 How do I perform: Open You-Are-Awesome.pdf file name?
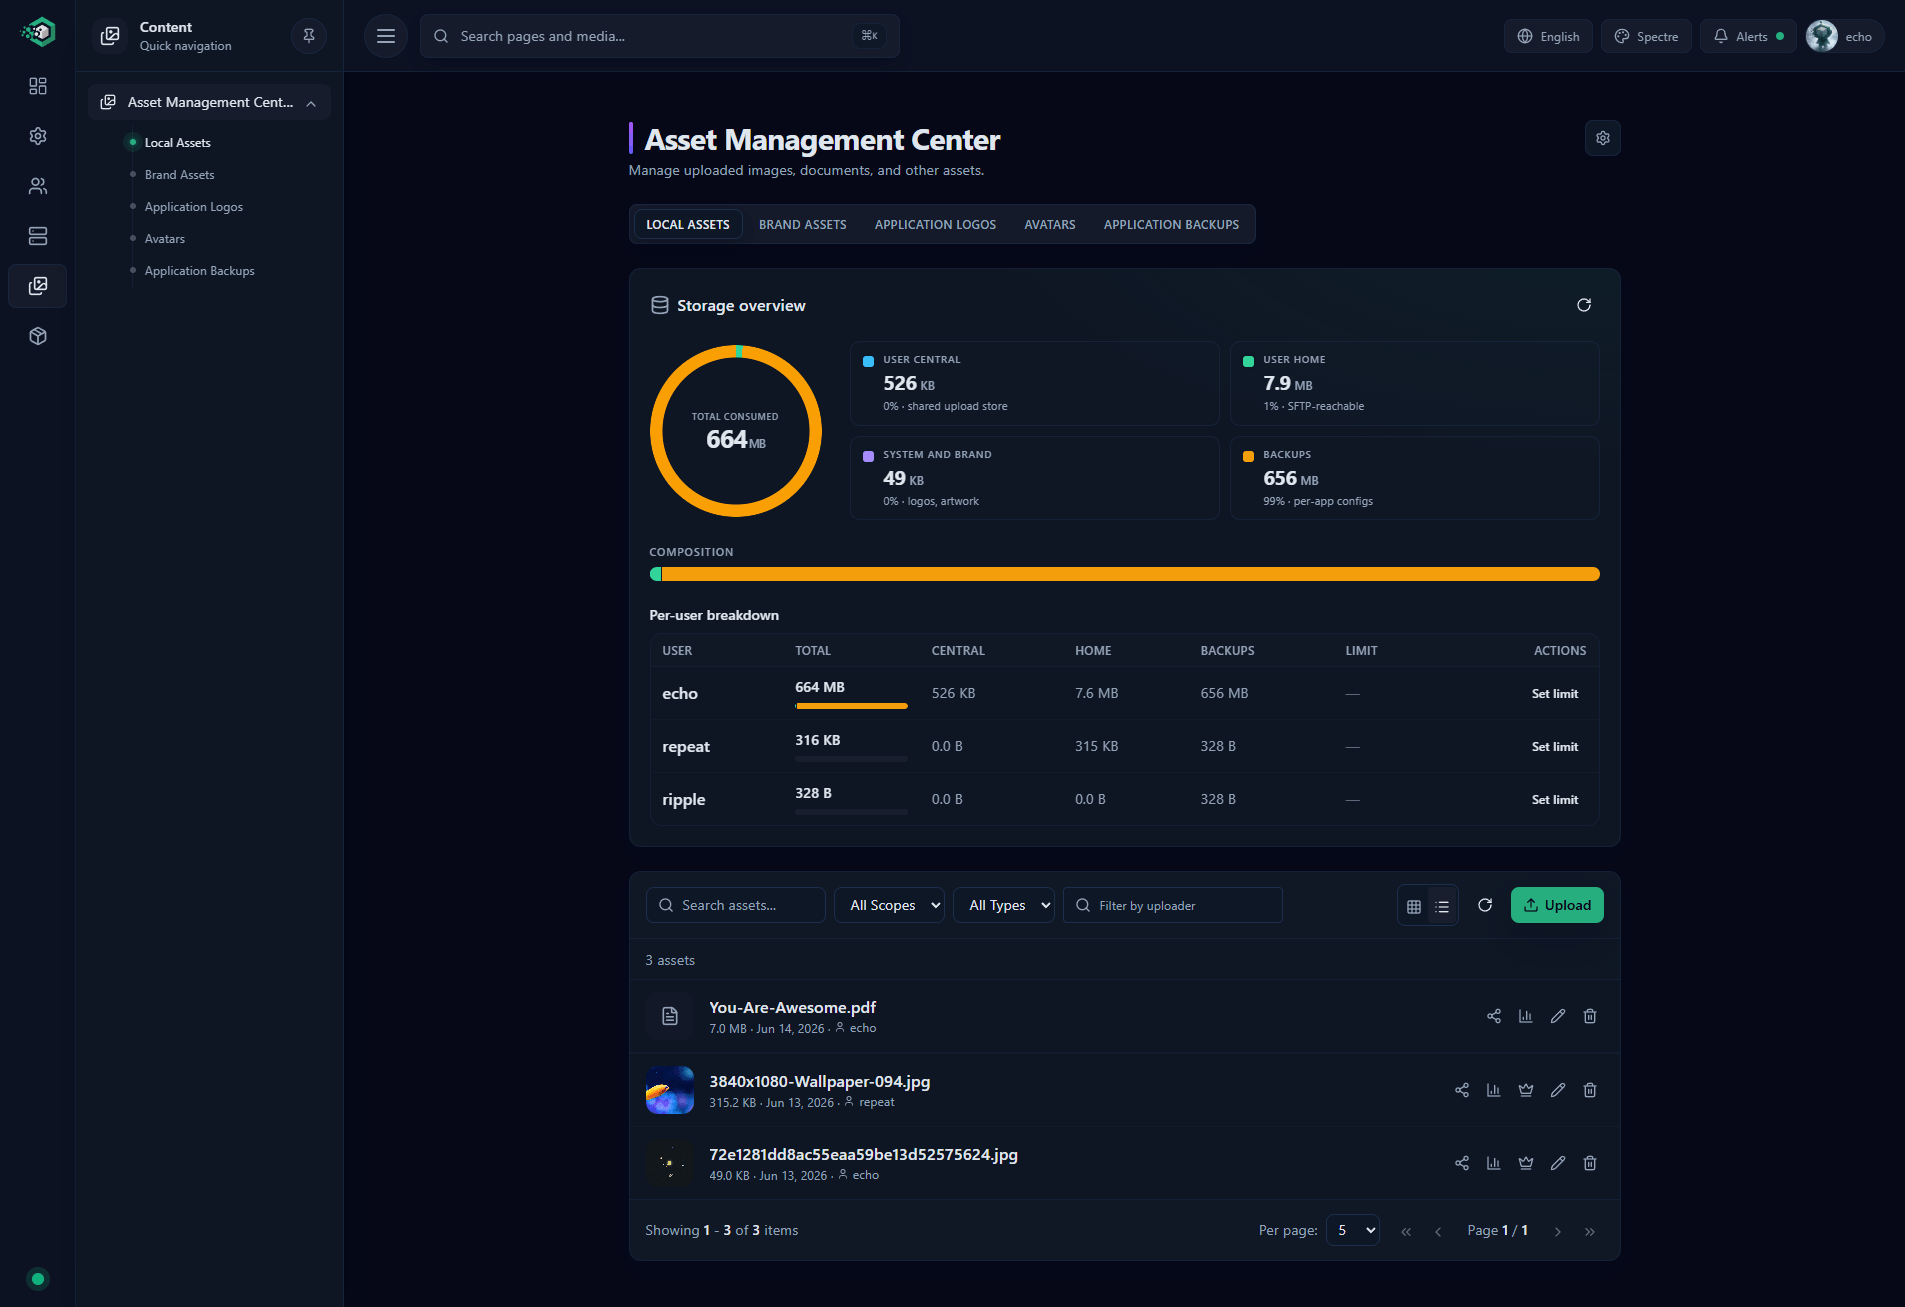click(792, 1007)
